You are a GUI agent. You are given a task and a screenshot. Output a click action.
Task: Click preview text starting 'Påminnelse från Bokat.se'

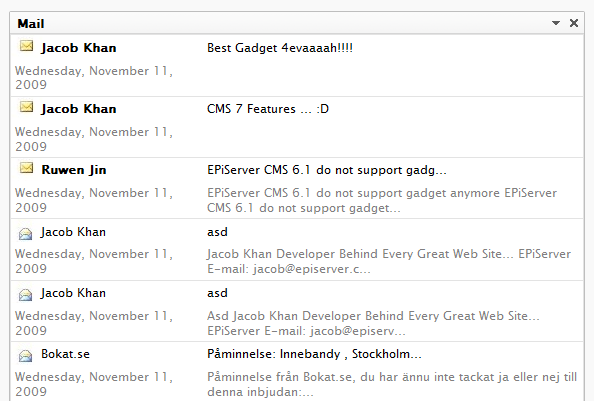(392, 384)
